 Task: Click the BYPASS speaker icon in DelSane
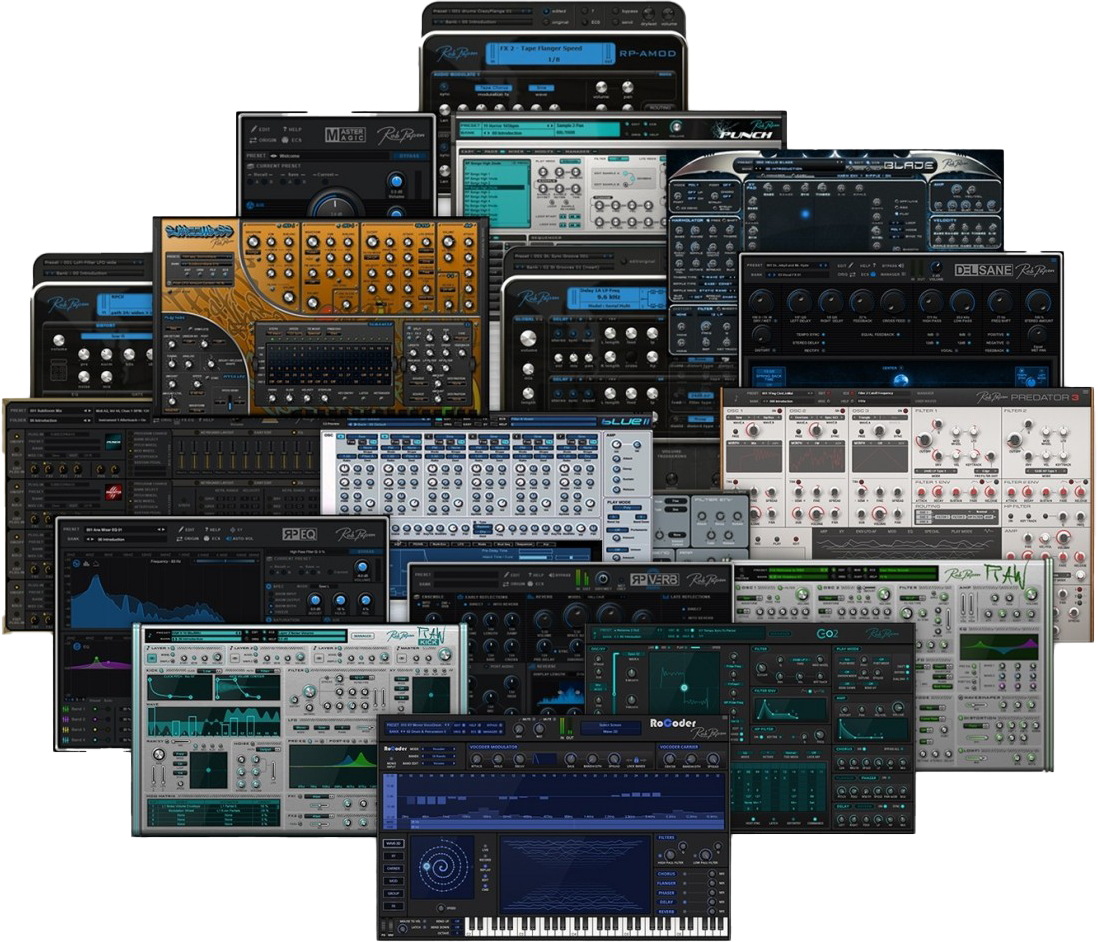901,266
